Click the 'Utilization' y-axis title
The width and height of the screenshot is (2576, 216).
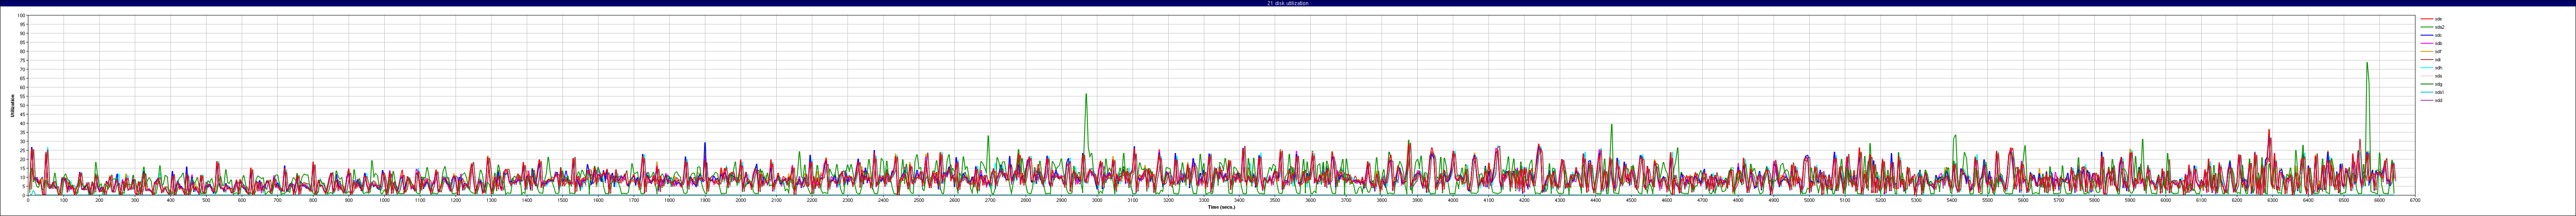[x=13, y=105]
